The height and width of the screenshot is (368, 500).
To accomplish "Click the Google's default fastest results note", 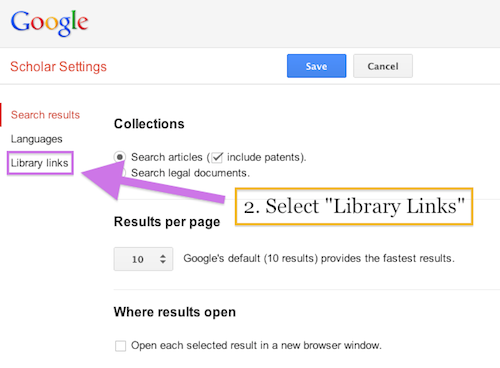I will click(x=319, y=258).
